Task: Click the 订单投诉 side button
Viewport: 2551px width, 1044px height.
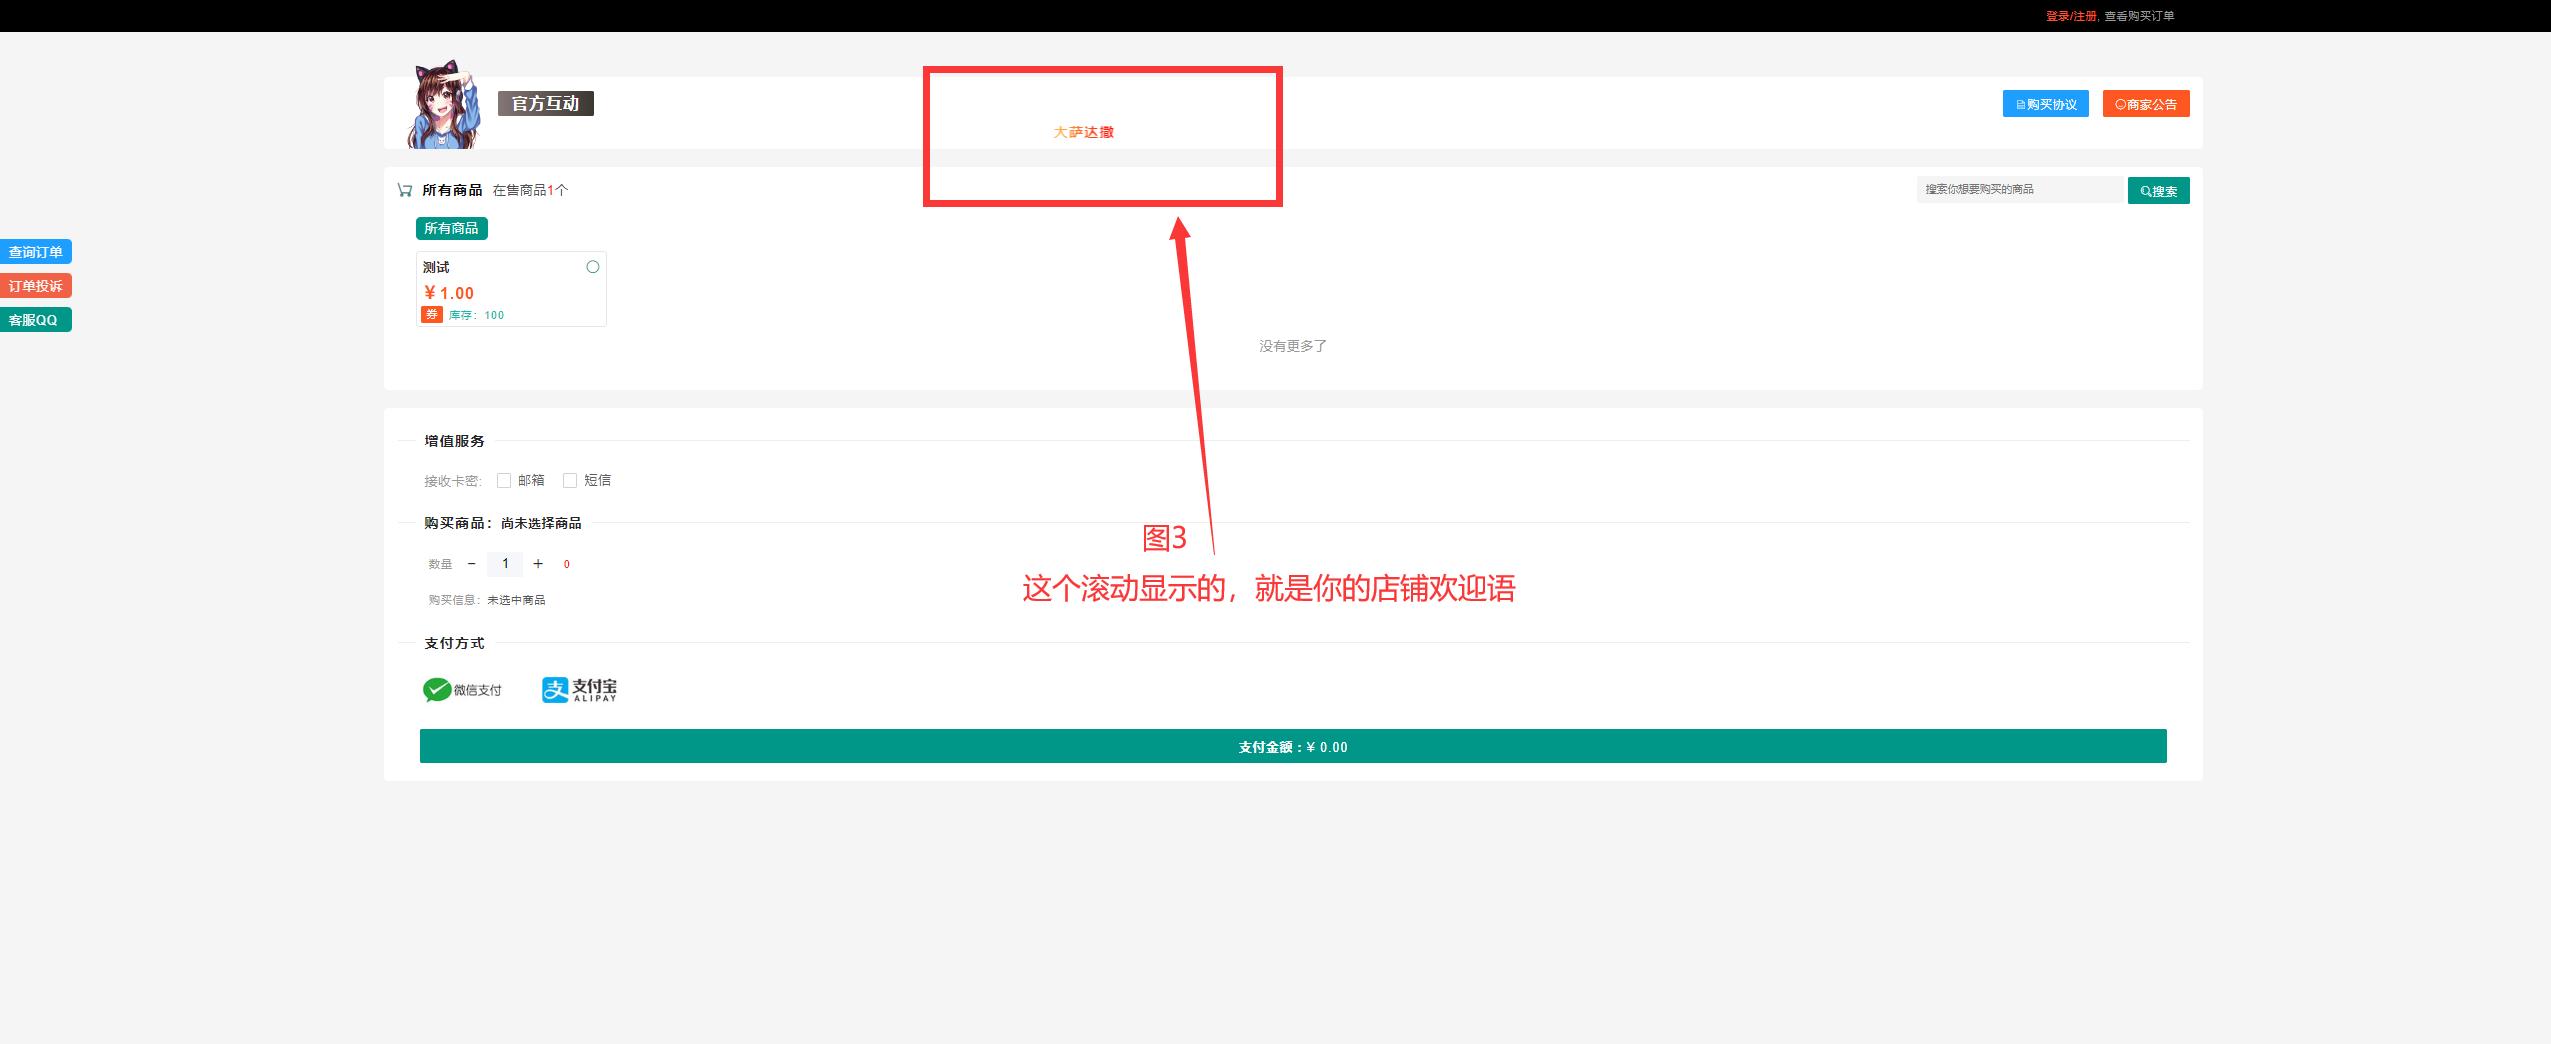Action: pos(36,286)
